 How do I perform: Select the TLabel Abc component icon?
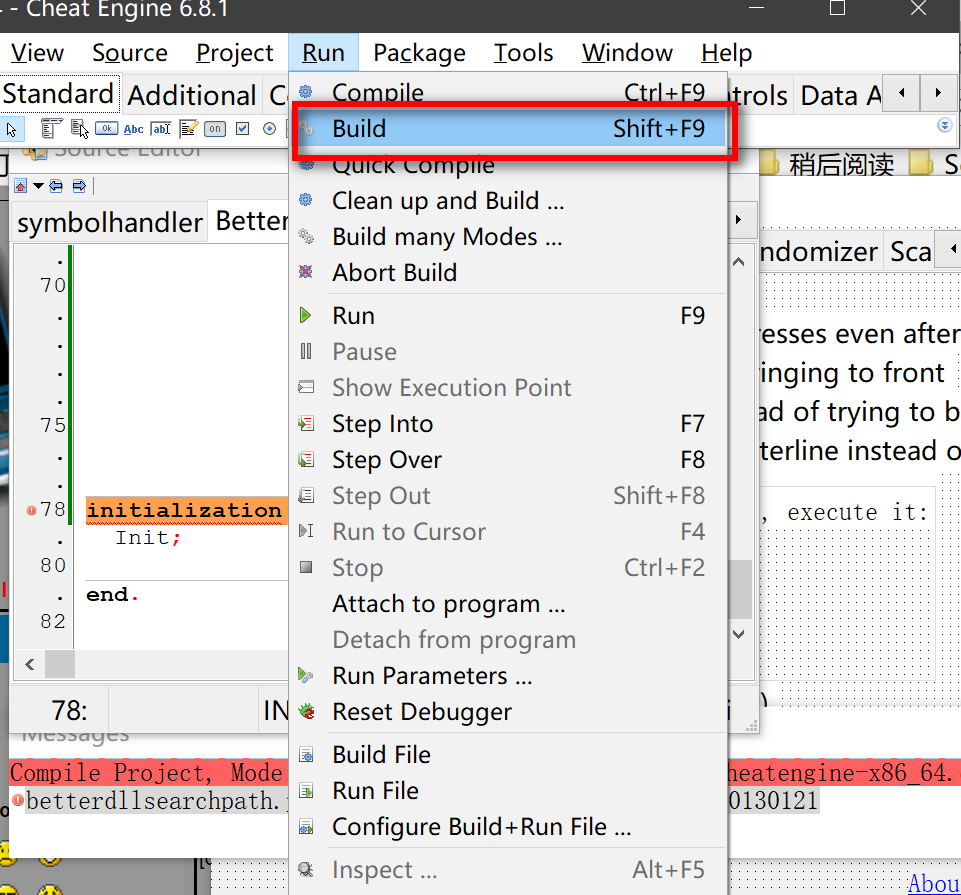134,129
